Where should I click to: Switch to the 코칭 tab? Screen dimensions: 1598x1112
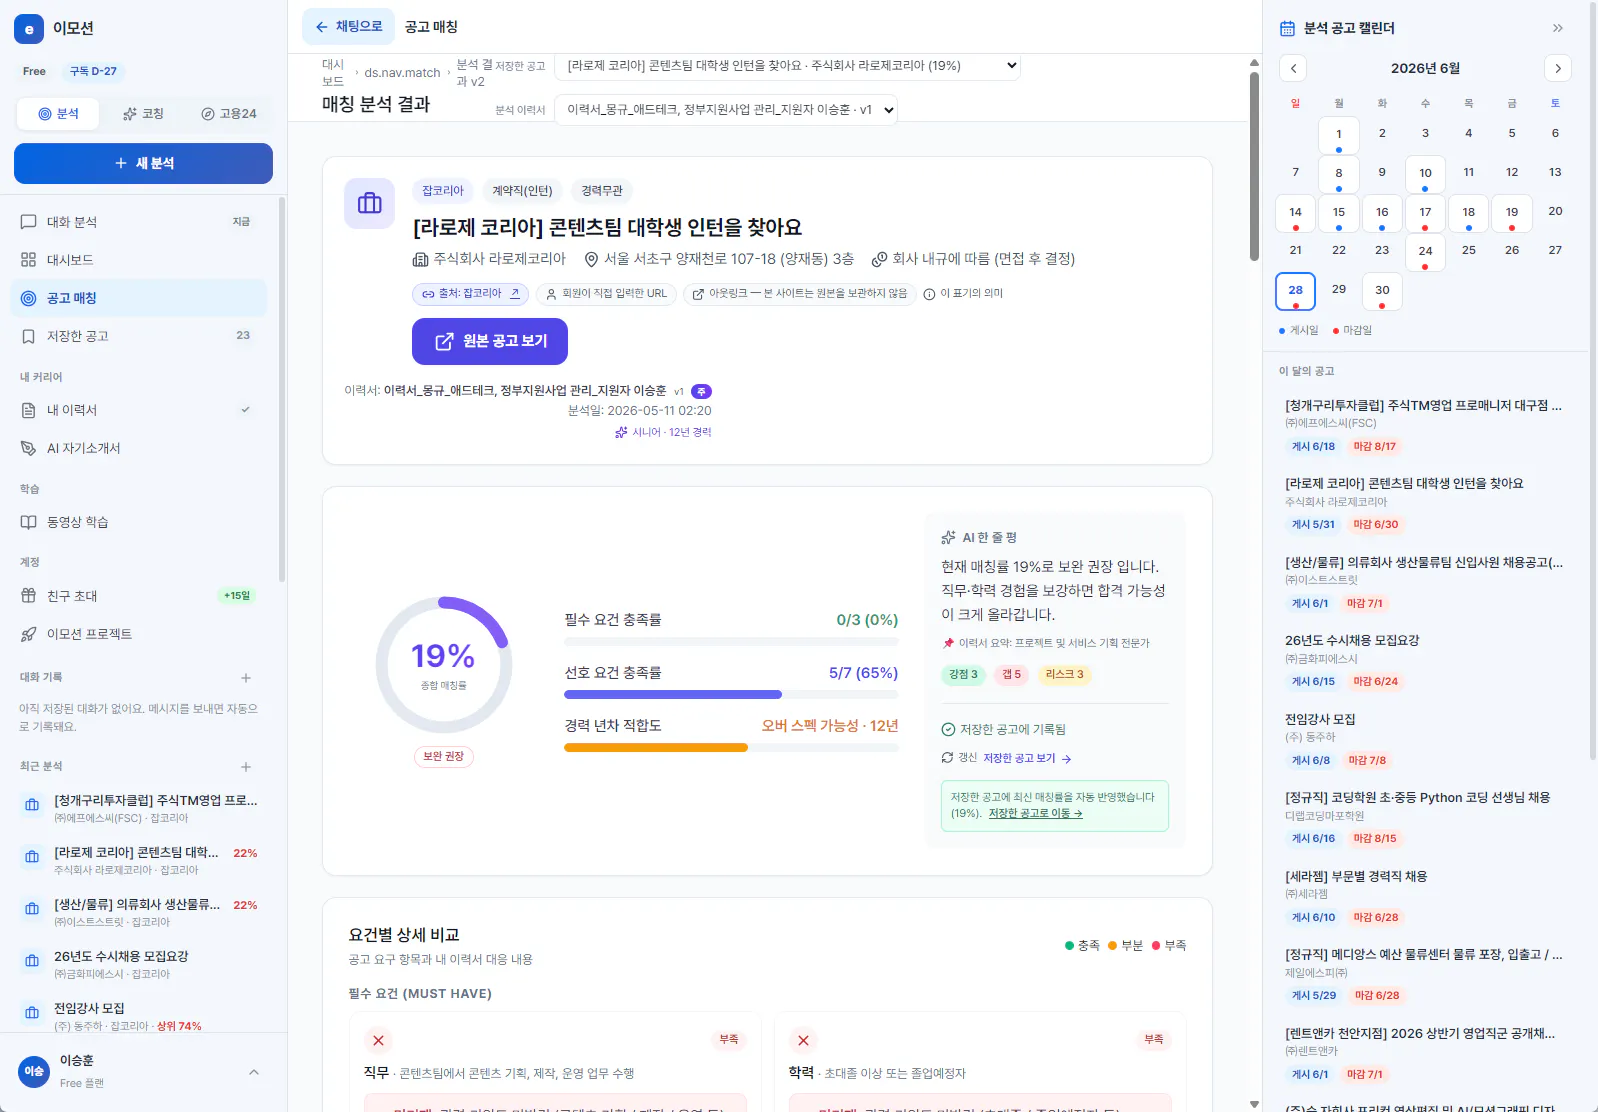pyautogui.click(x=143, y=114)
